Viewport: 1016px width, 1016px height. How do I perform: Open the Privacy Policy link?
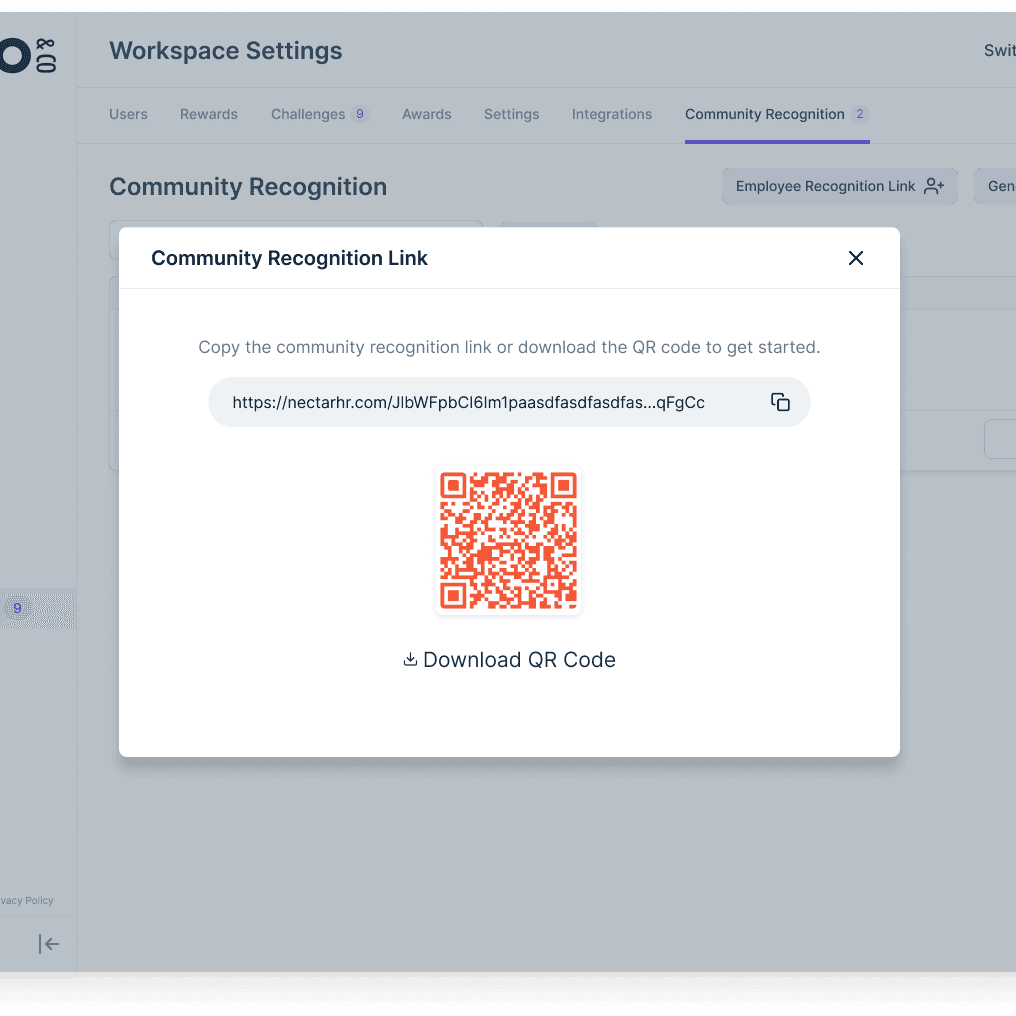coord(27,900)
